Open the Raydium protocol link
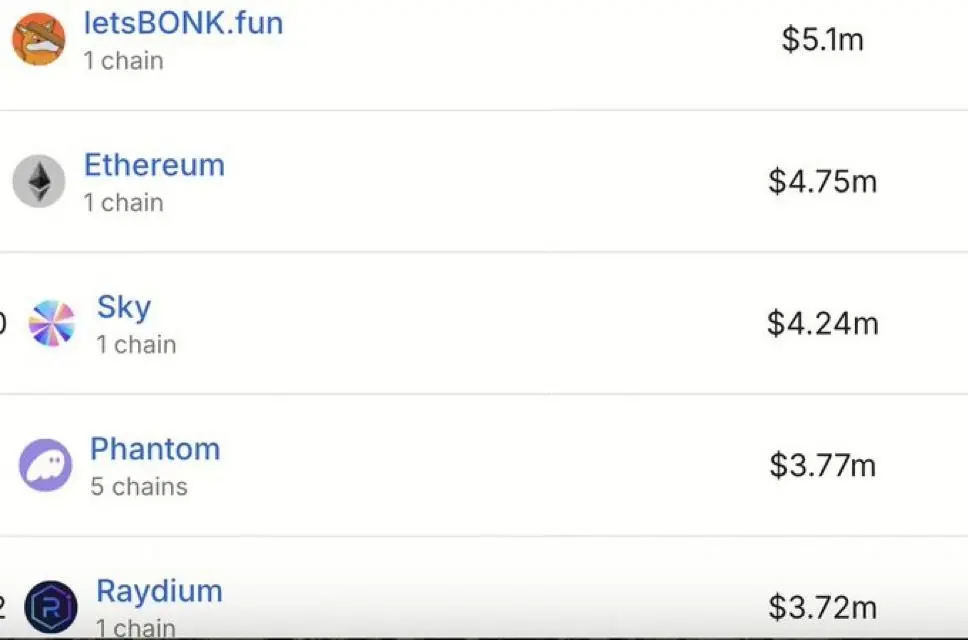 (x=159, y=591)
